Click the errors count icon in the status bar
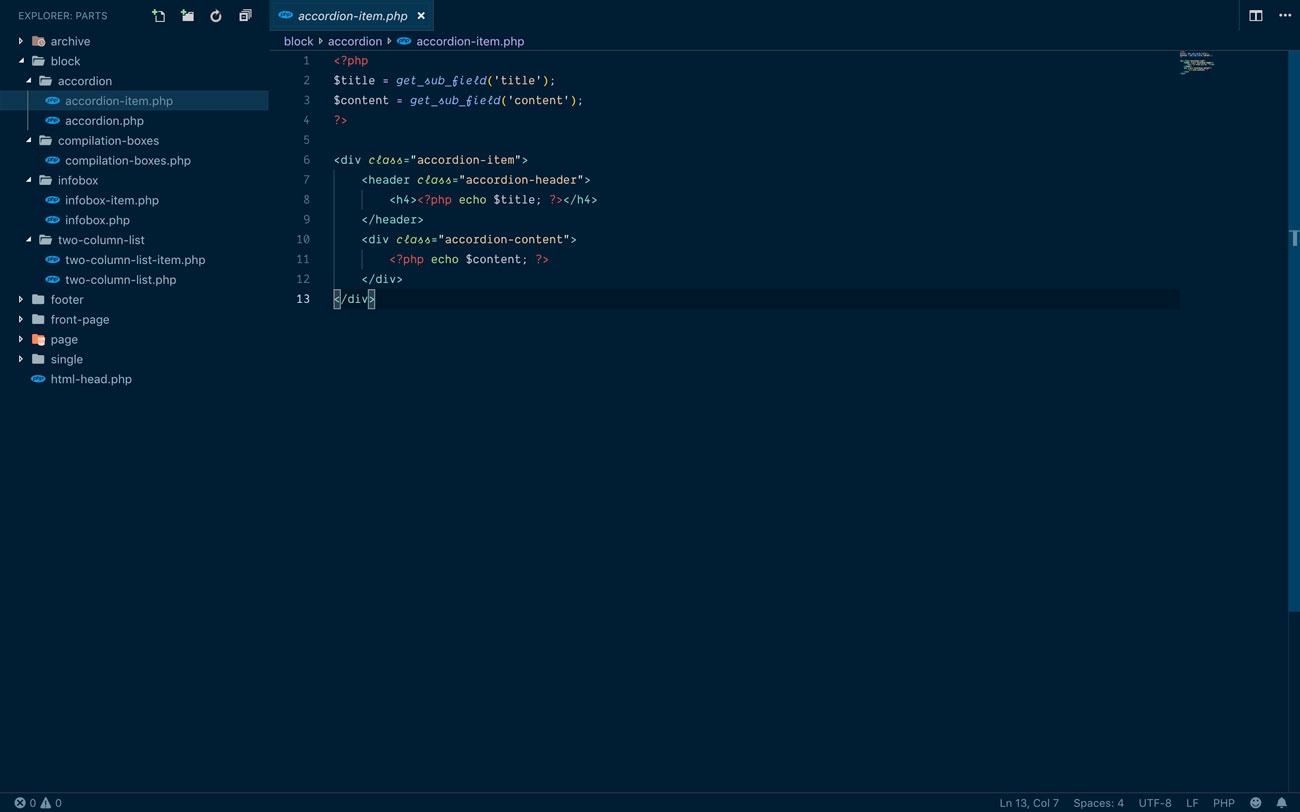The image size is (1300, 812). pos(20,803)
